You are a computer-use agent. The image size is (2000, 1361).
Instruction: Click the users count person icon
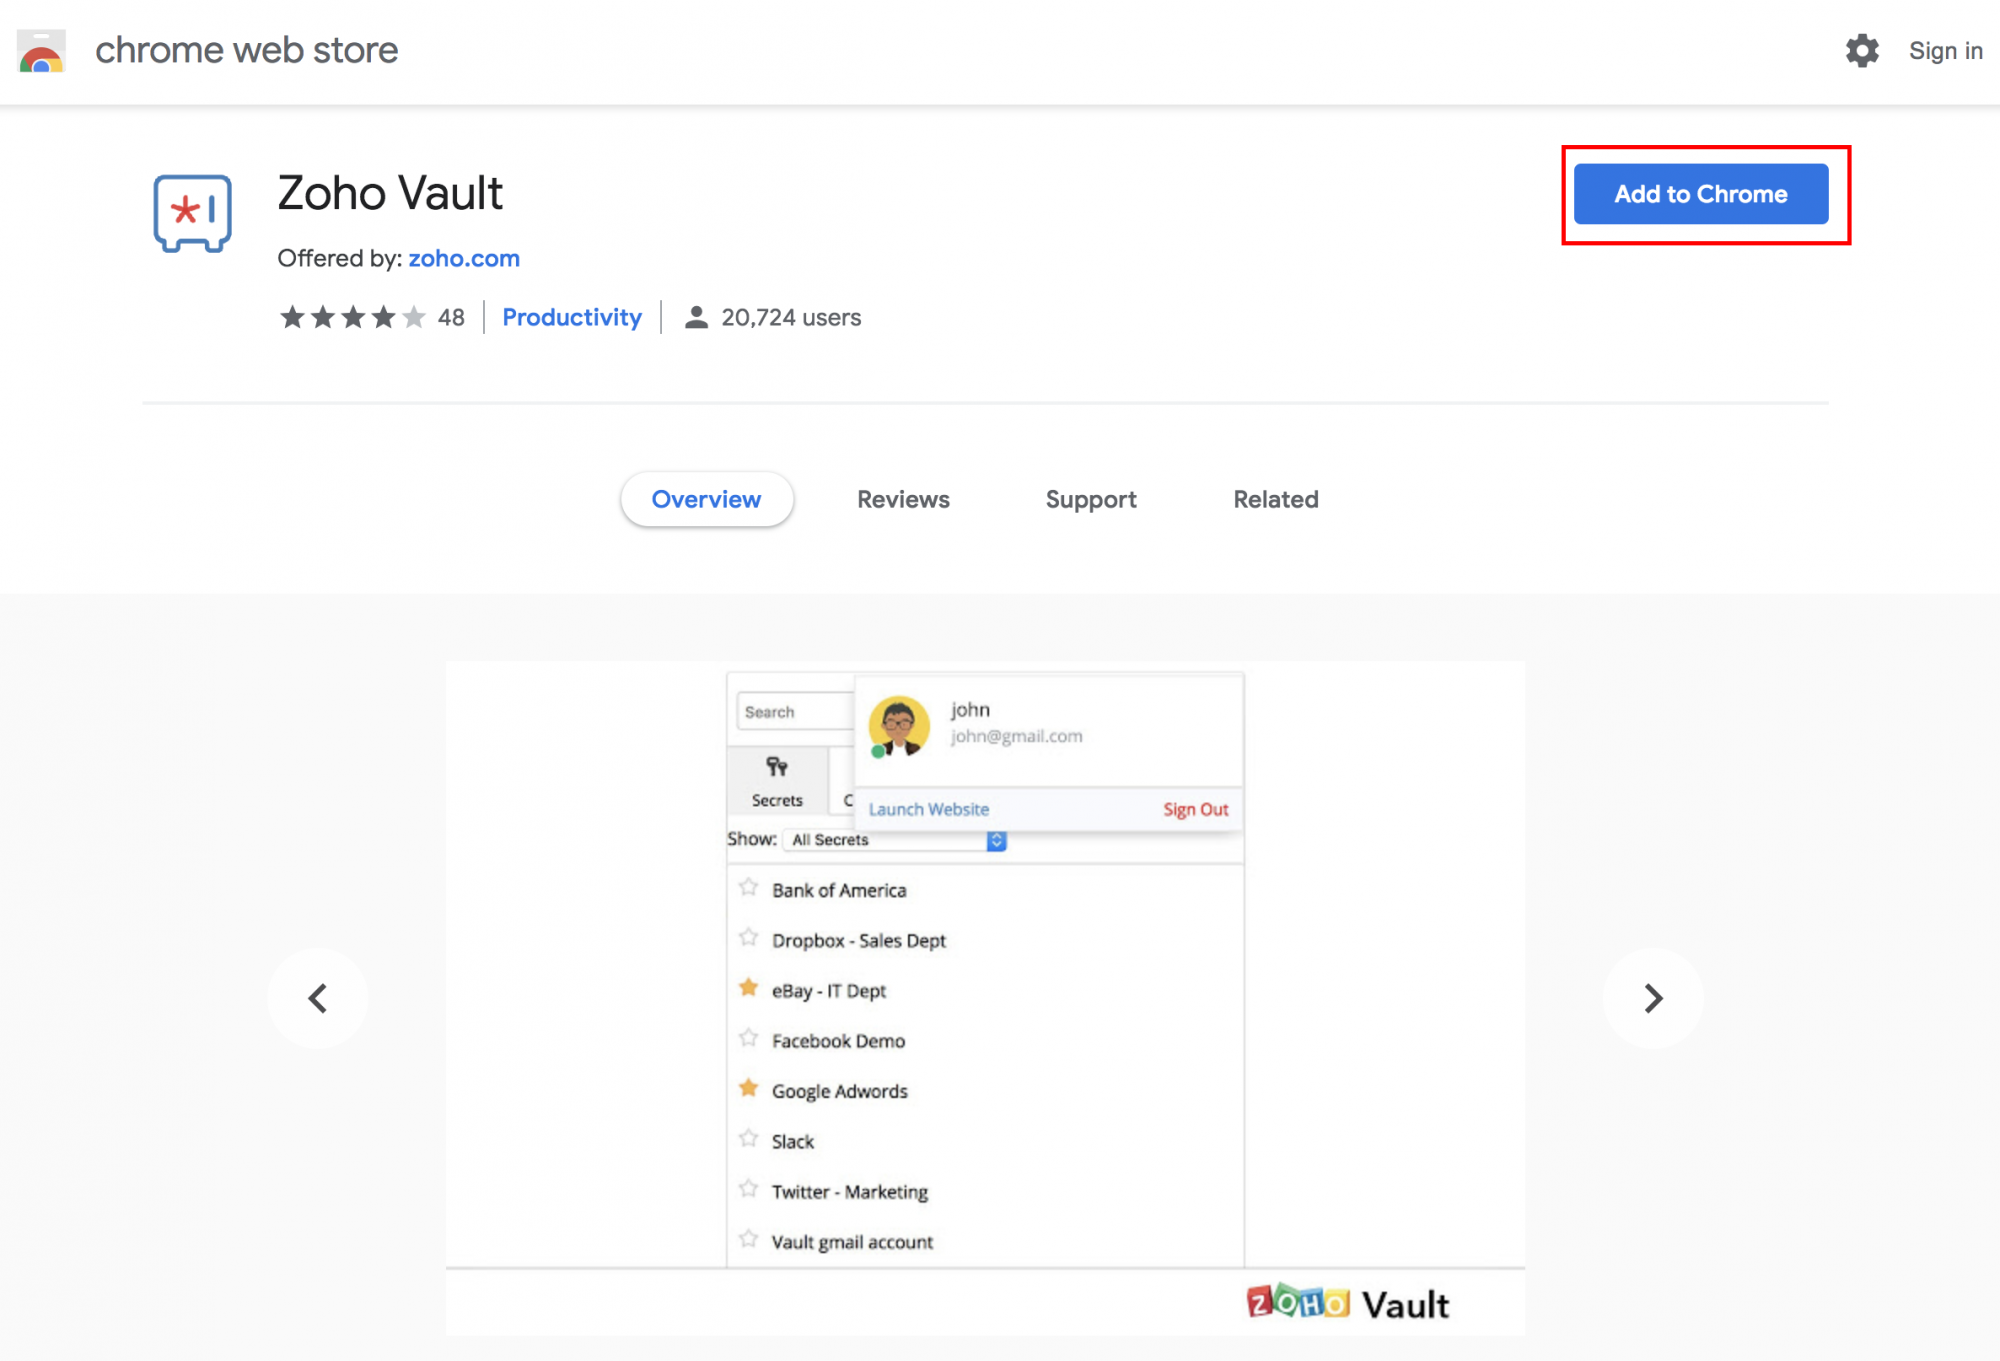(695, 317)
